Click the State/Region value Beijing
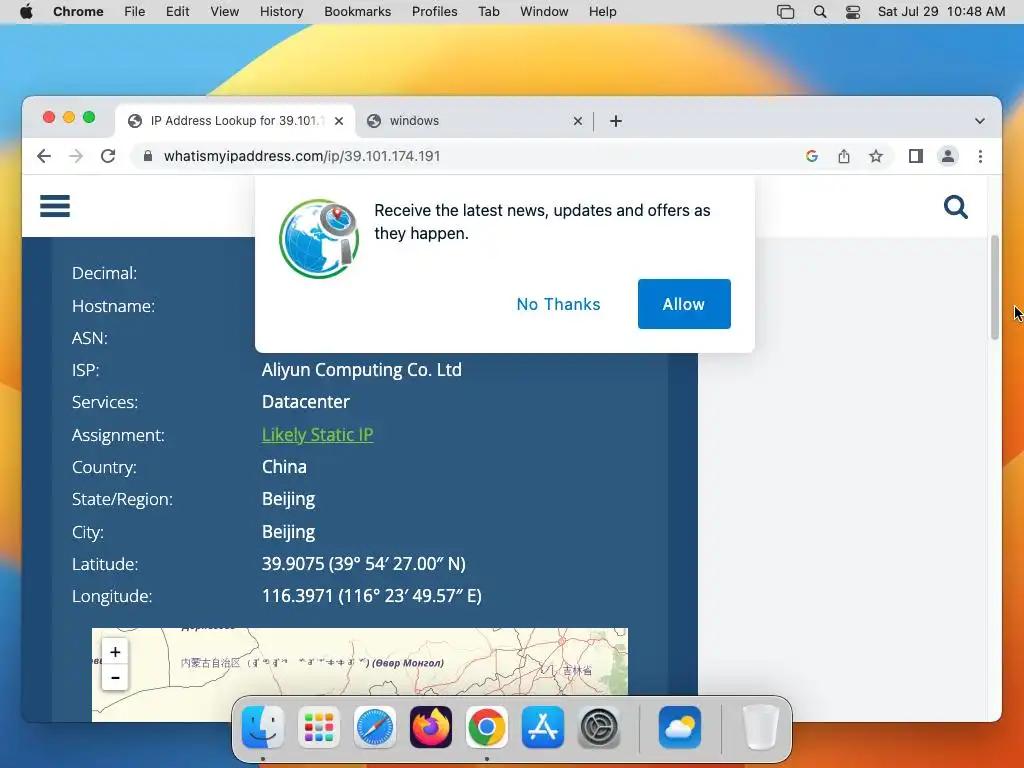 tap(288, 500)
